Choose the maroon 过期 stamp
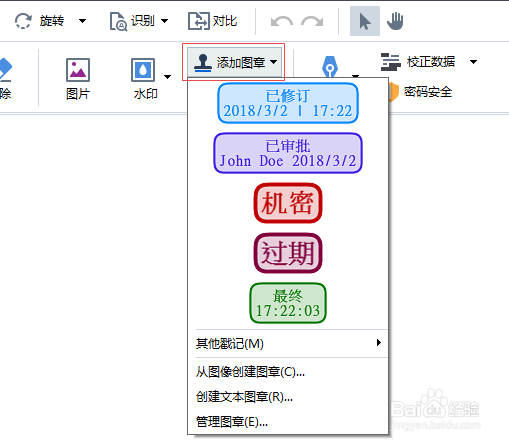509x443 pixels. 288,253
